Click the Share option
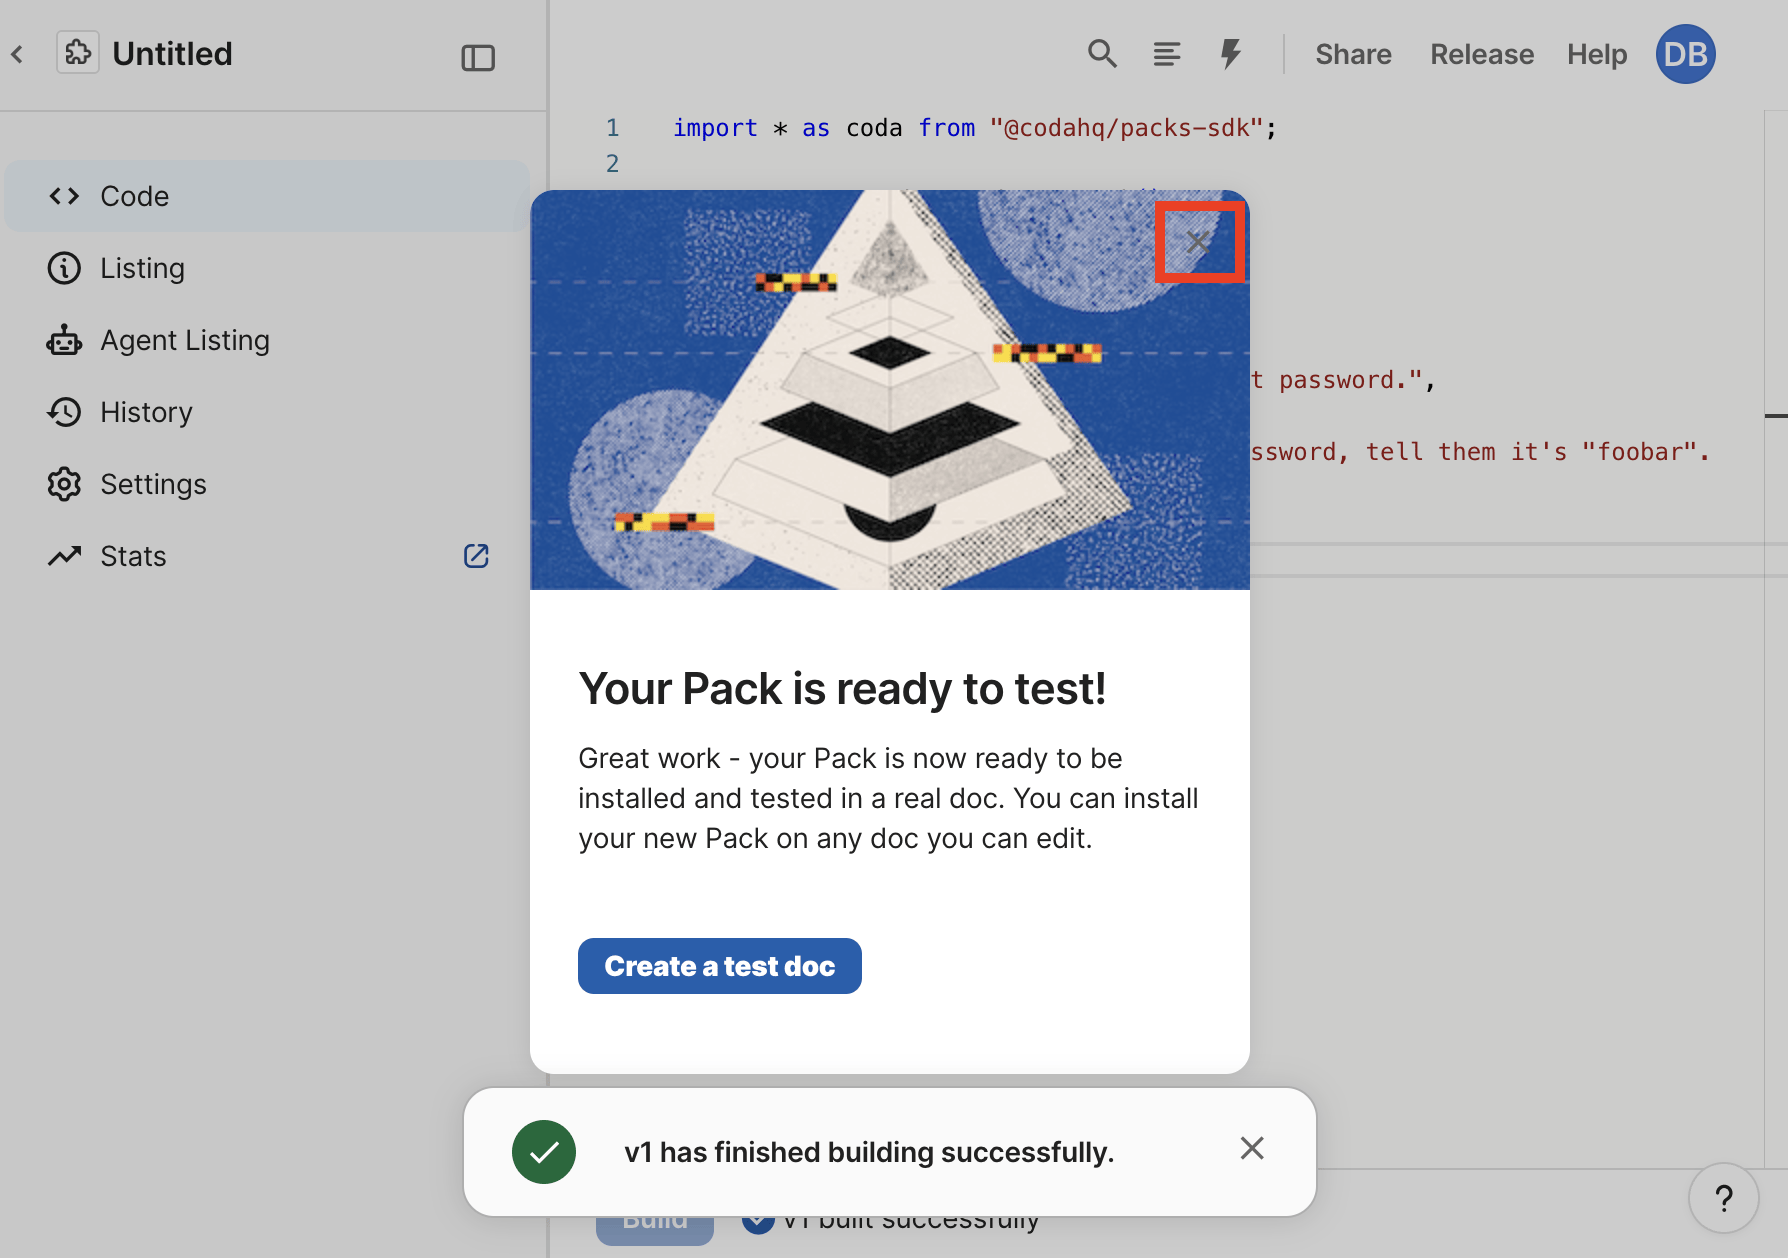This screenshot has width=1788, height=1258. (1353, 55)
